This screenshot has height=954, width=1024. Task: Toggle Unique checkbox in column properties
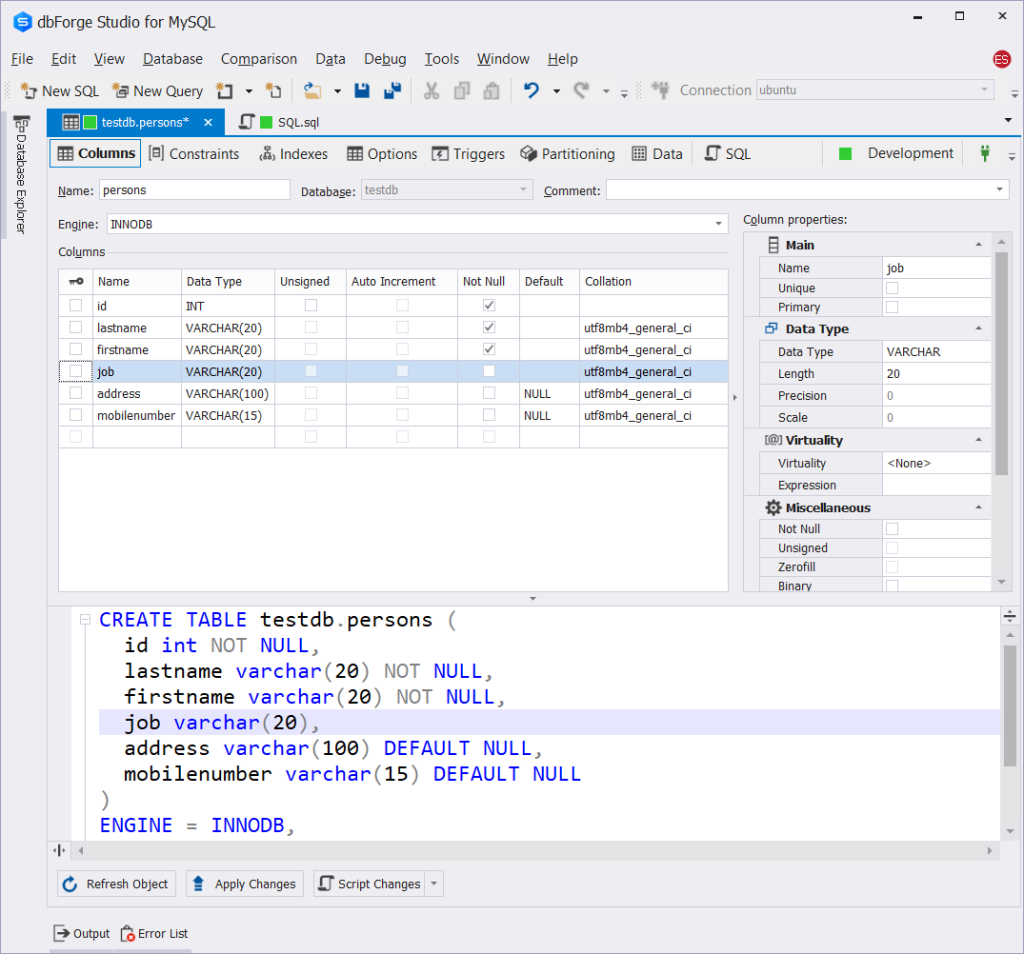[x=892, y=288]
